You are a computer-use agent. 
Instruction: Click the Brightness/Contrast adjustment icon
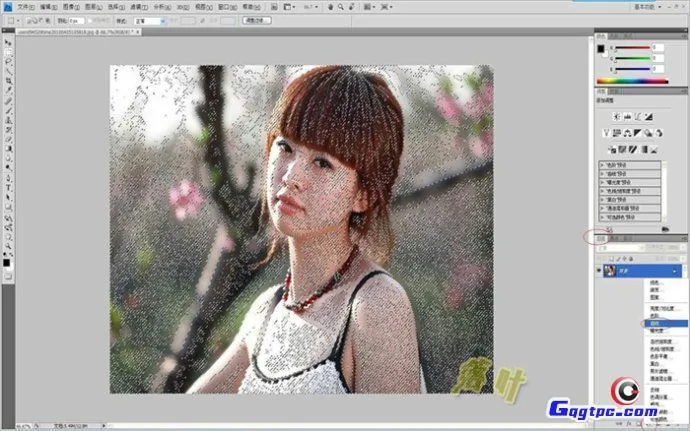point(615,118)
